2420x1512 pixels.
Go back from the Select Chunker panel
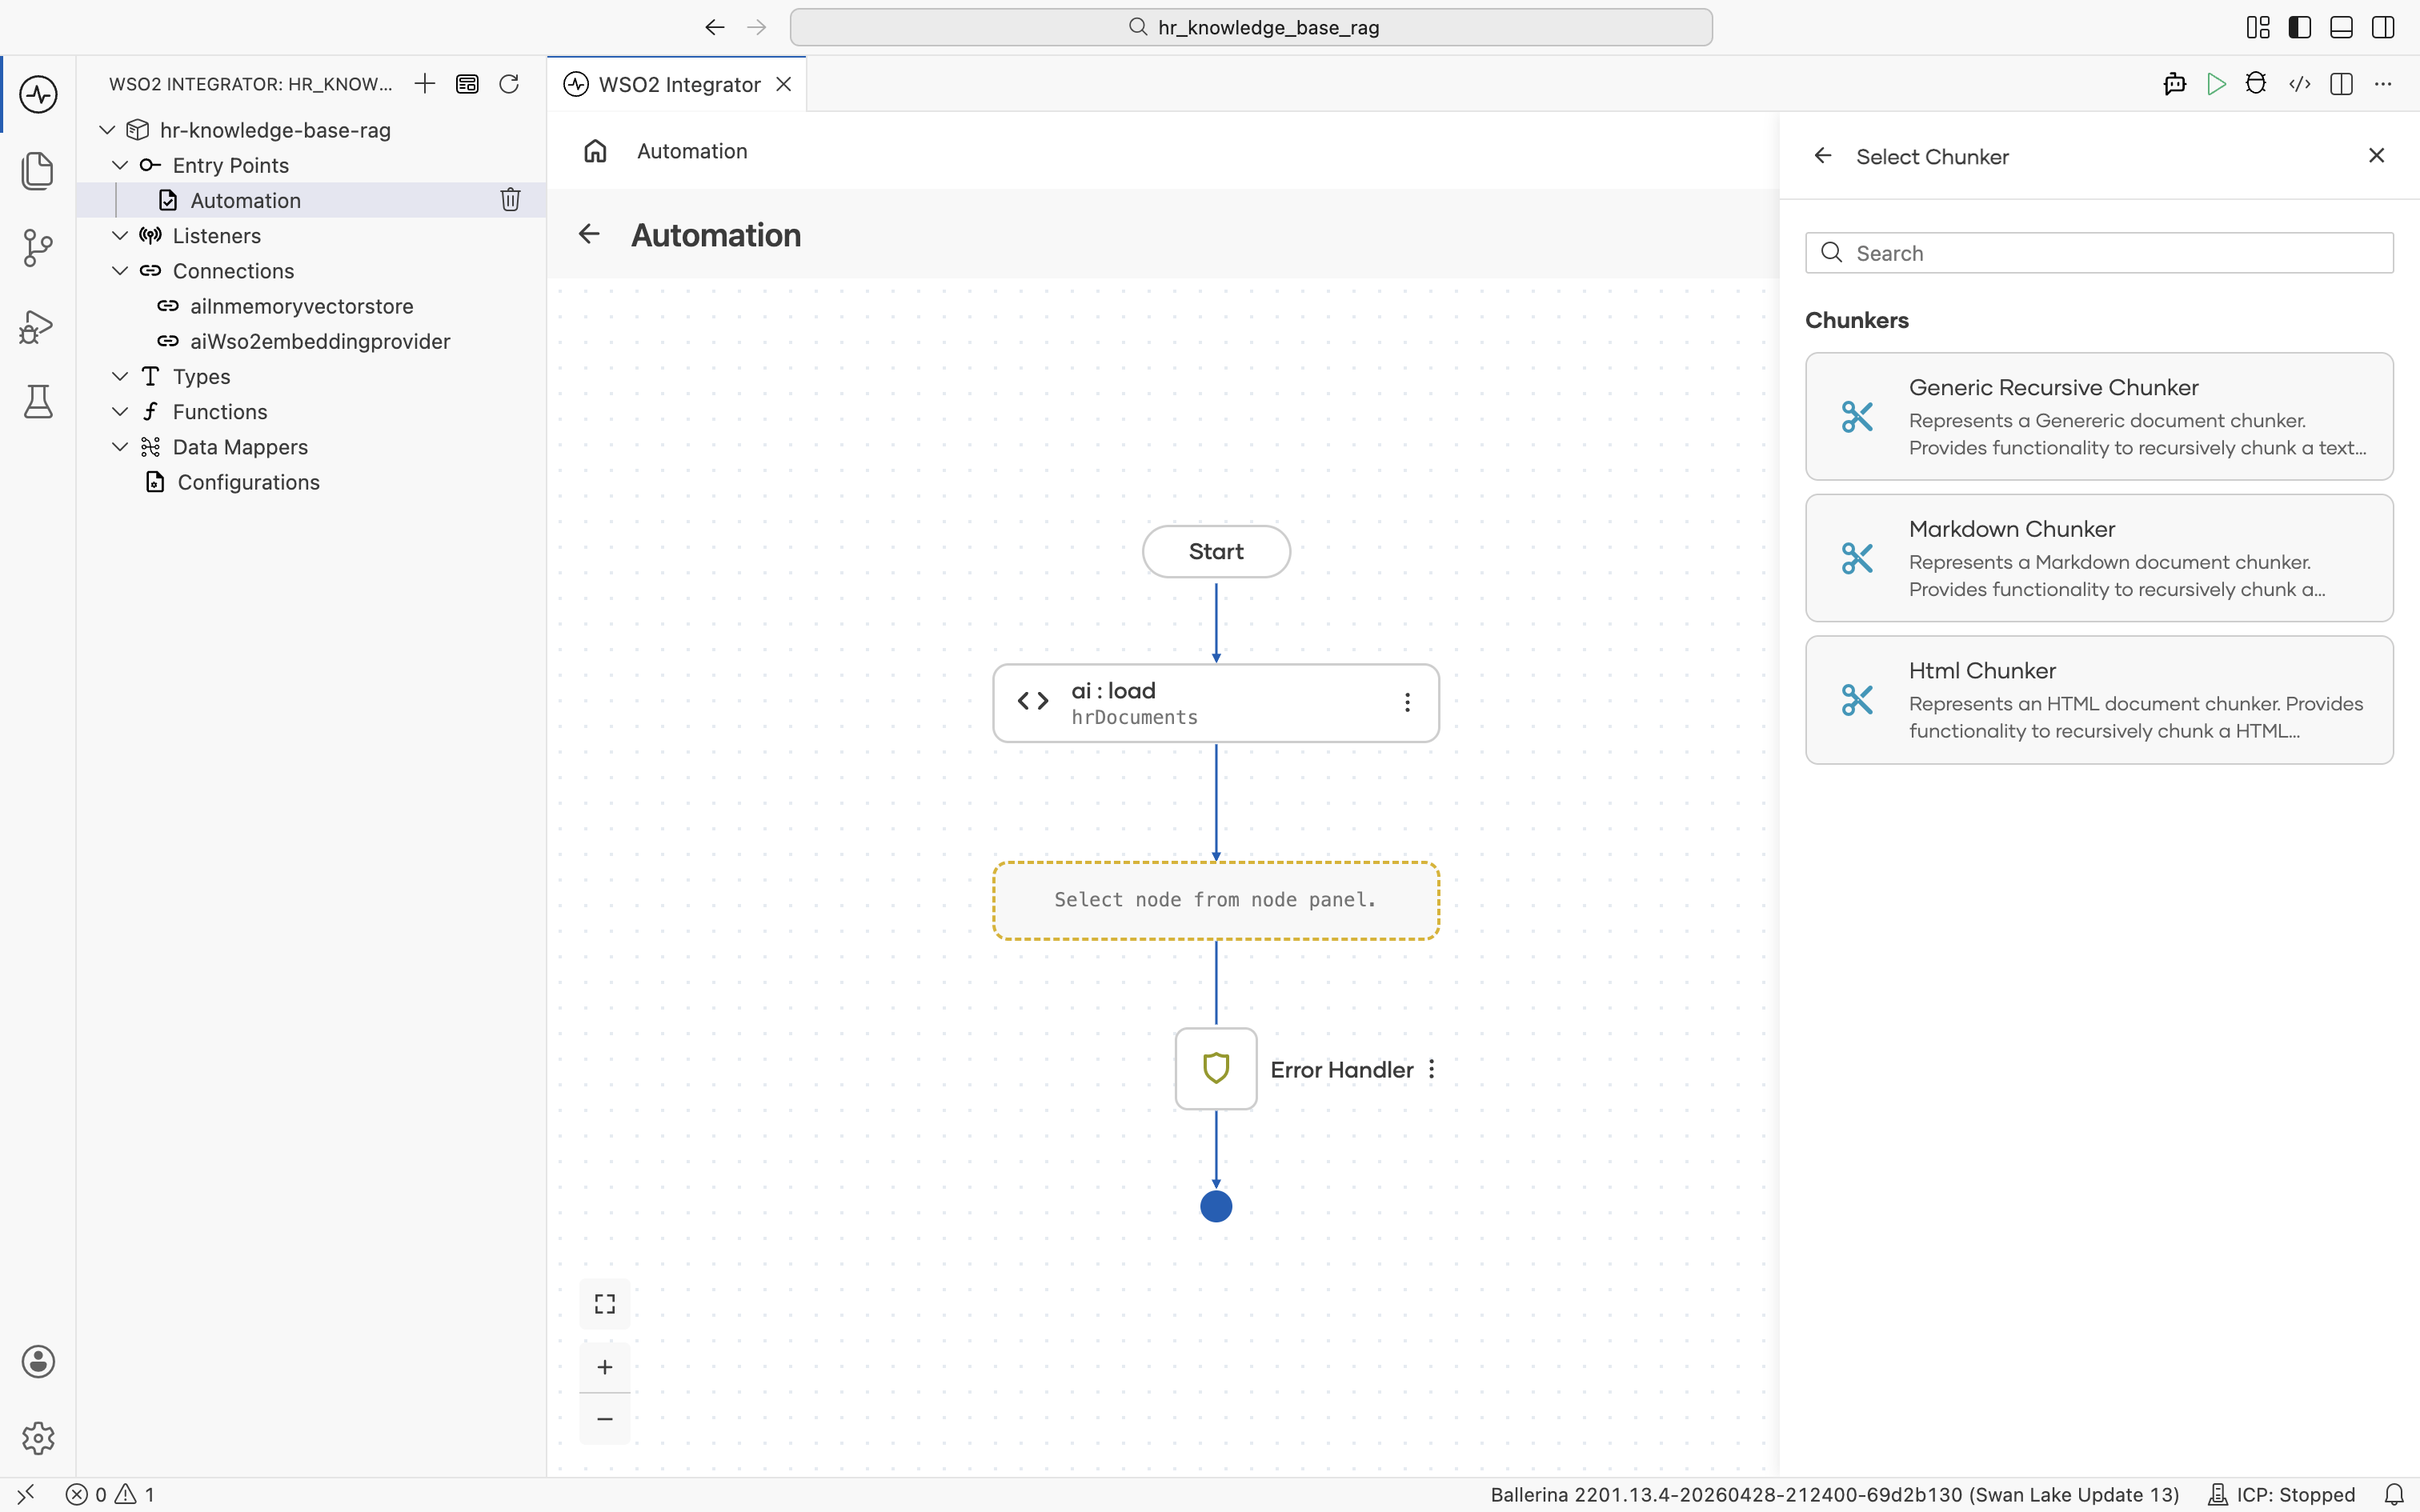pos(1823,156)
